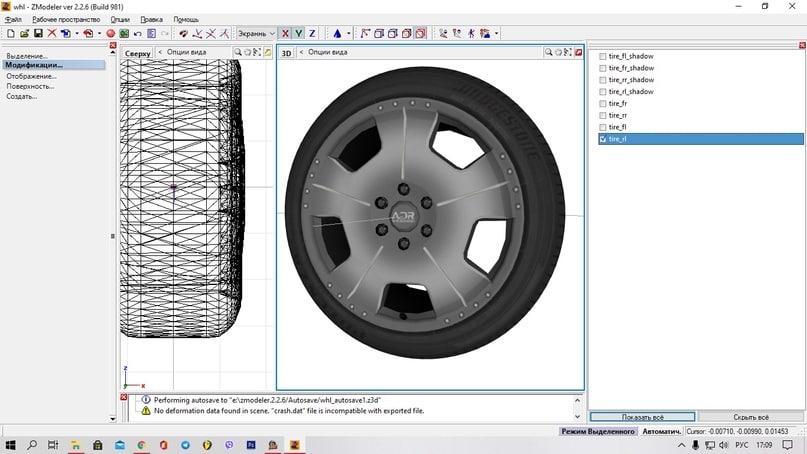The image size is (807, 454).
Task: Select the vertices level icon
Action: coord(365,33)
